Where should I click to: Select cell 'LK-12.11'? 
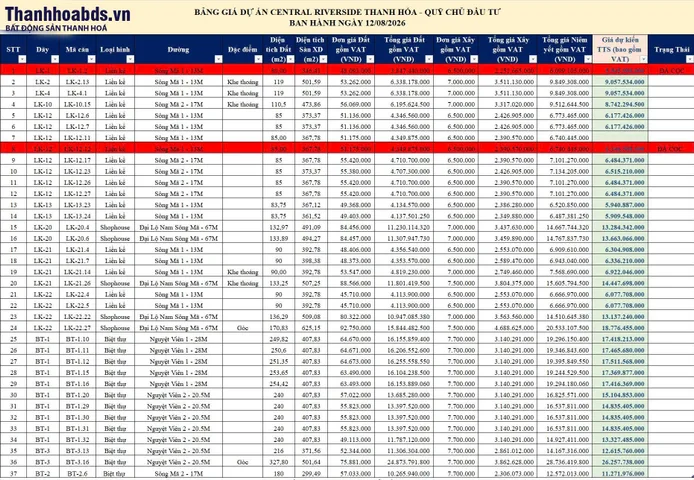[x=77, y=138]
